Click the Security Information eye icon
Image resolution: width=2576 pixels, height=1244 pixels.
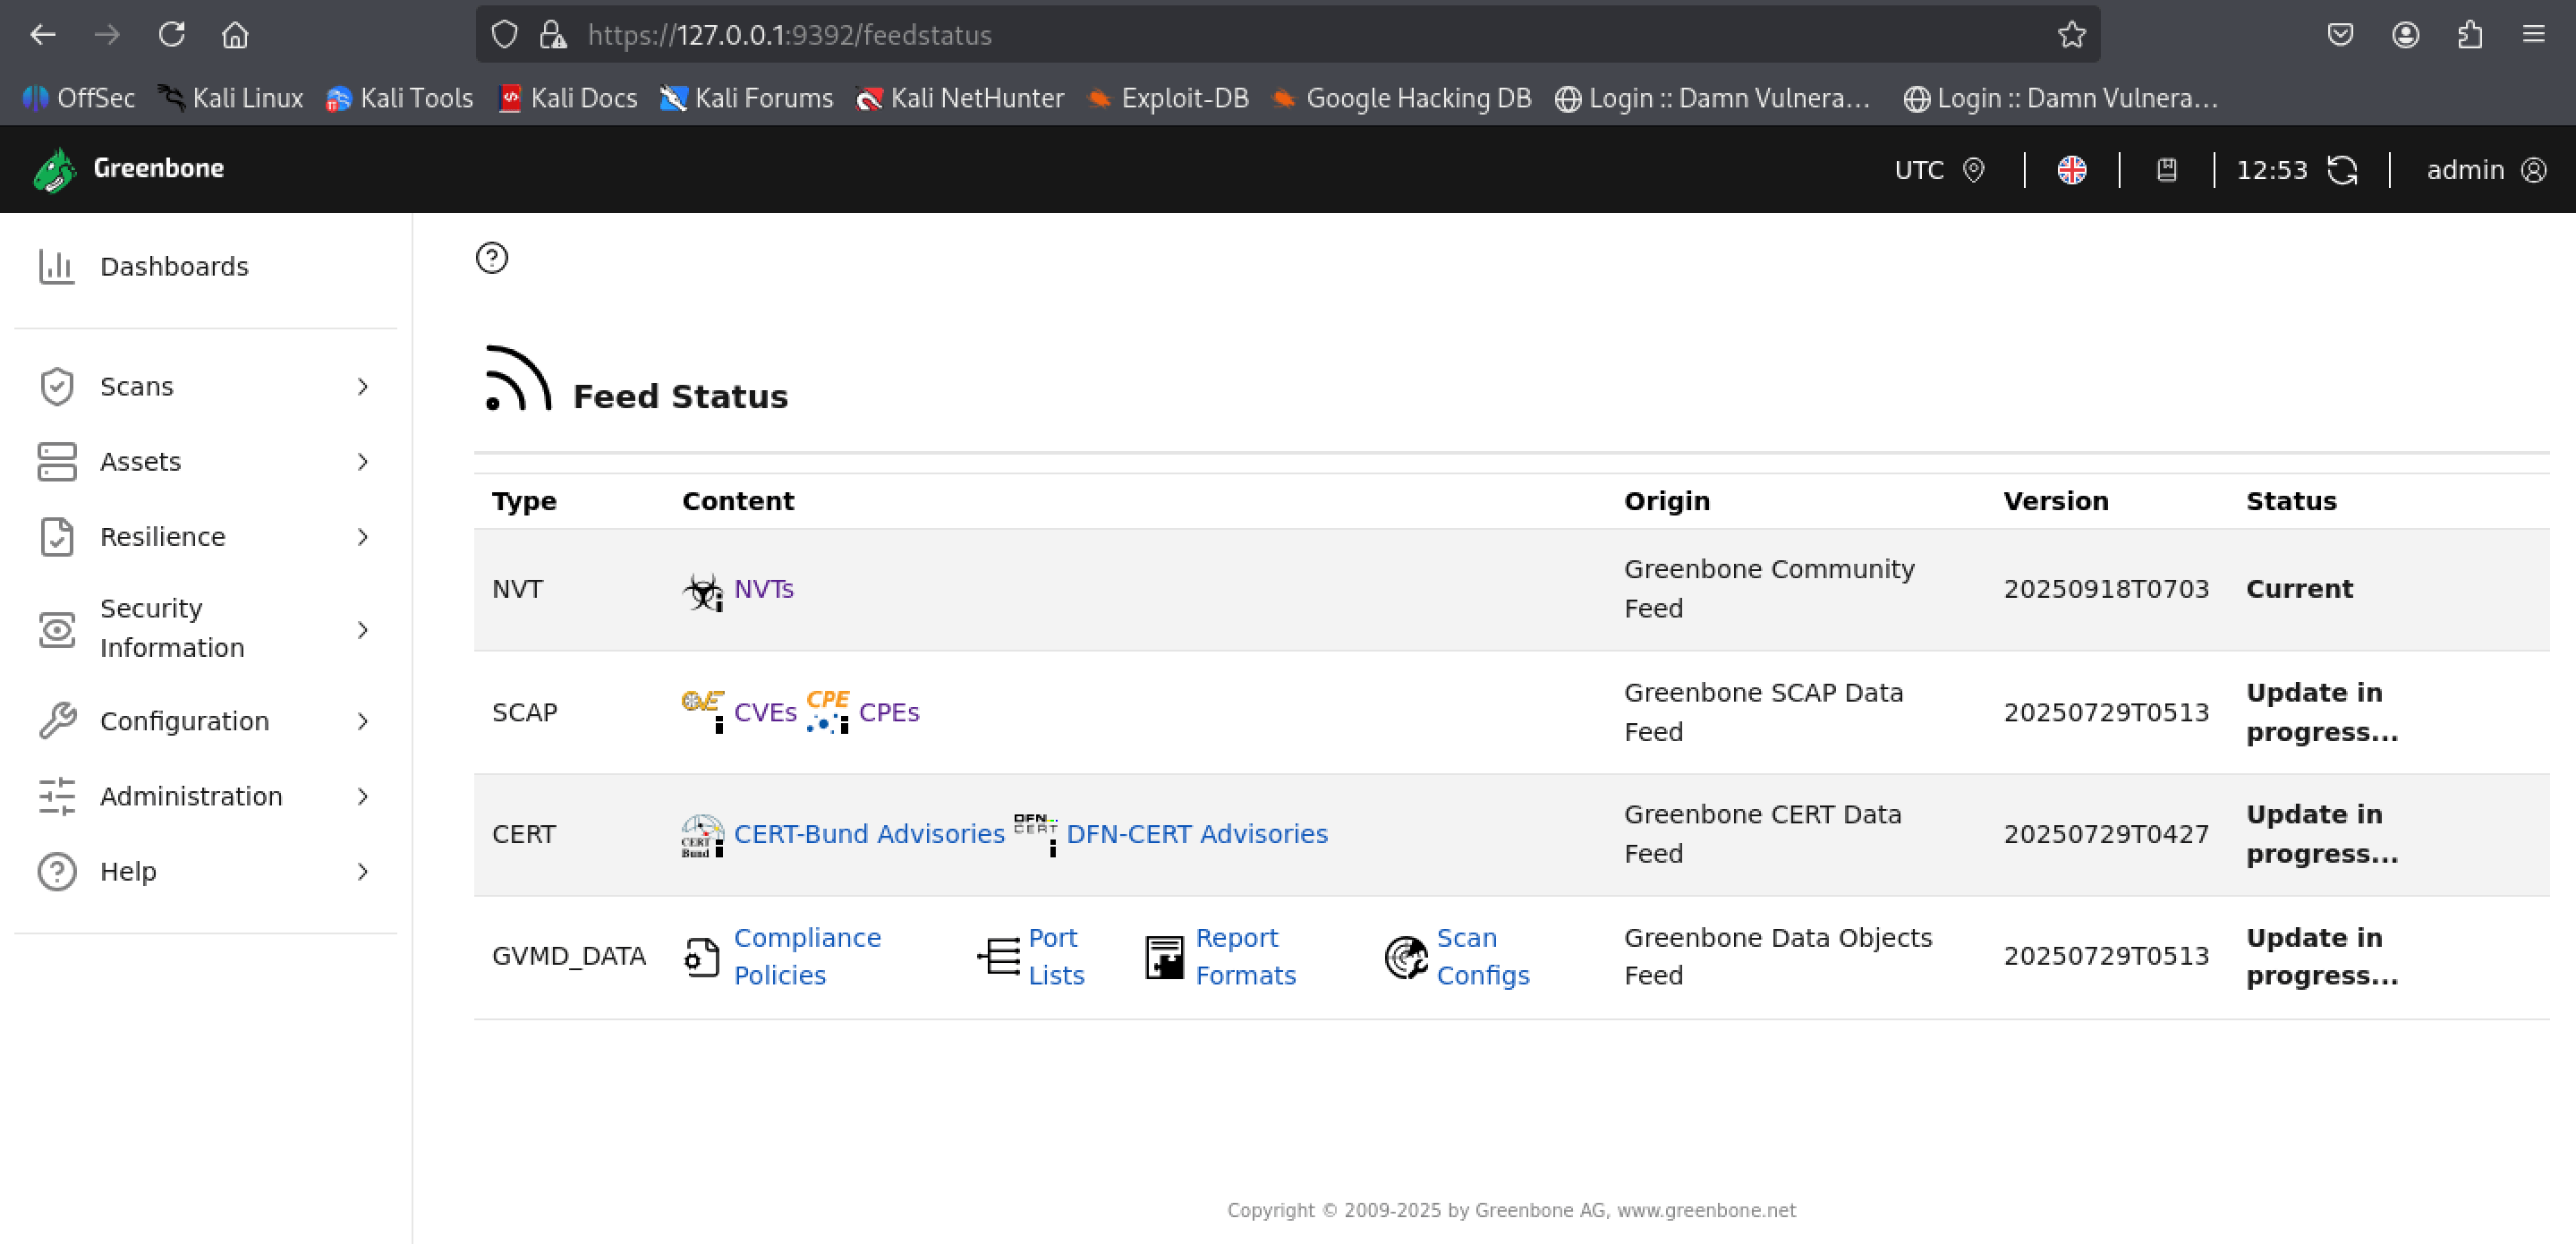pos(57,629)
